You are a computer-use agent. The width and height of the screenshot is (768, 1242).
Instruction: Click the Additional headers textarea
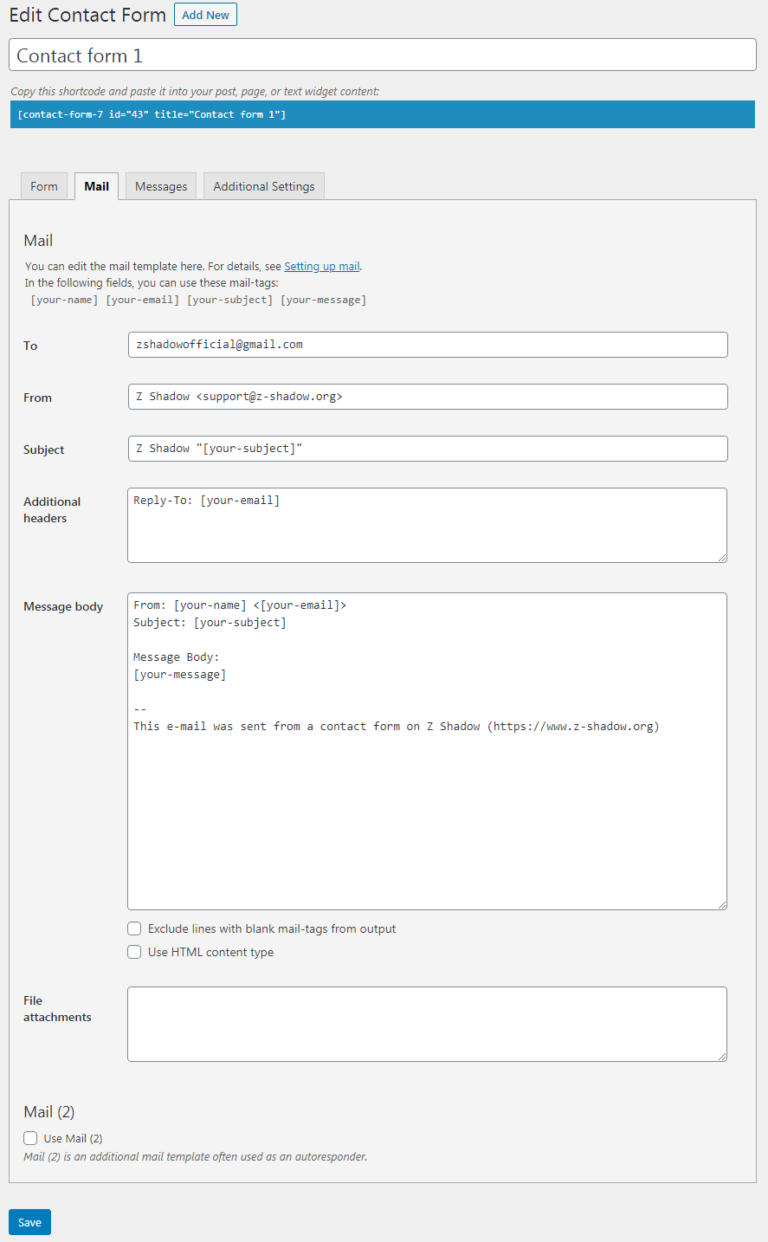[427, 524]
